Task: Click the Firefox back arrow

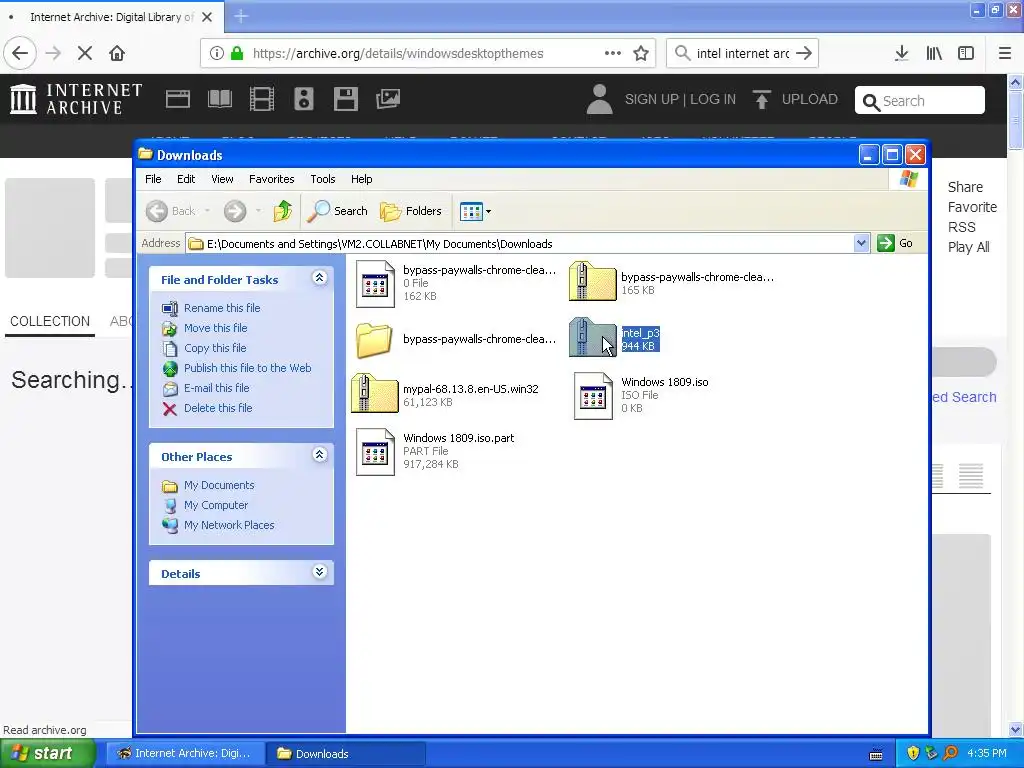Action: coord(20,53)
